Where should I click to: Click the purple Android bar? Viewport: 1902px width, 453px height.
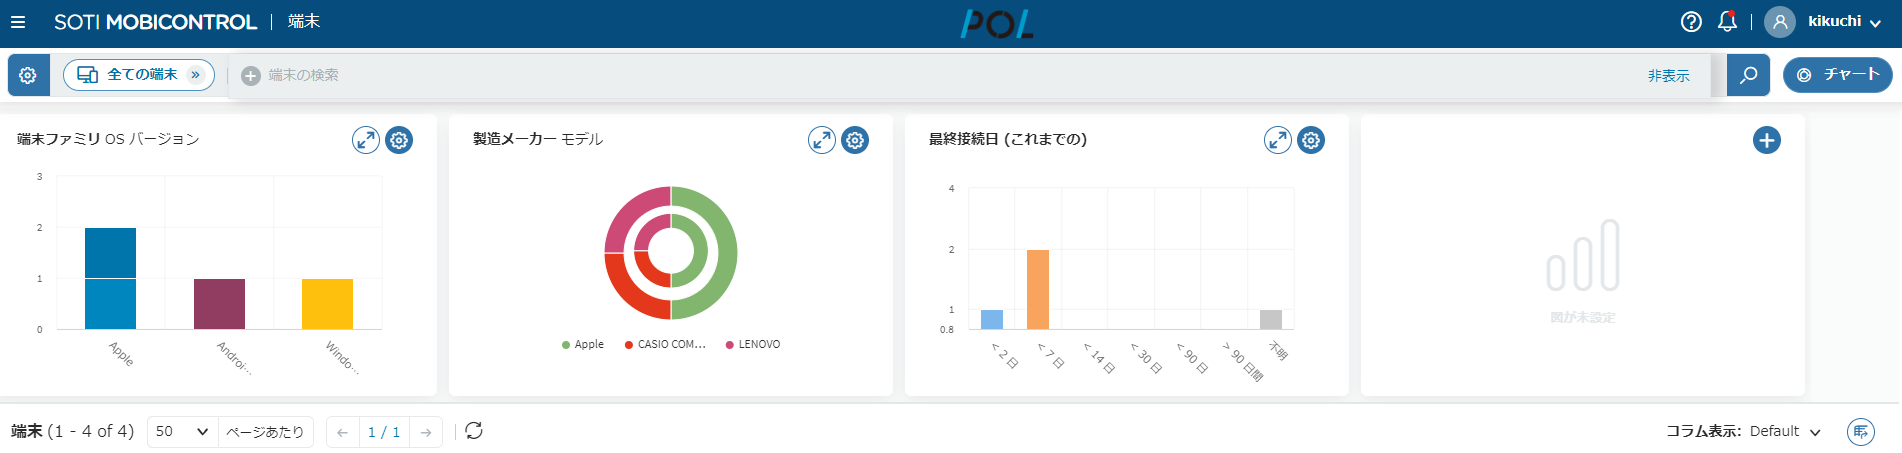tap(219, 304)
